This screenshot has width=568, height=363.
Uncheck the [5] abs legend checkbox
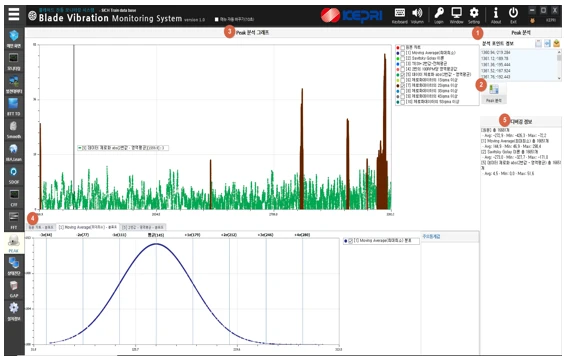tap(402, 75)
